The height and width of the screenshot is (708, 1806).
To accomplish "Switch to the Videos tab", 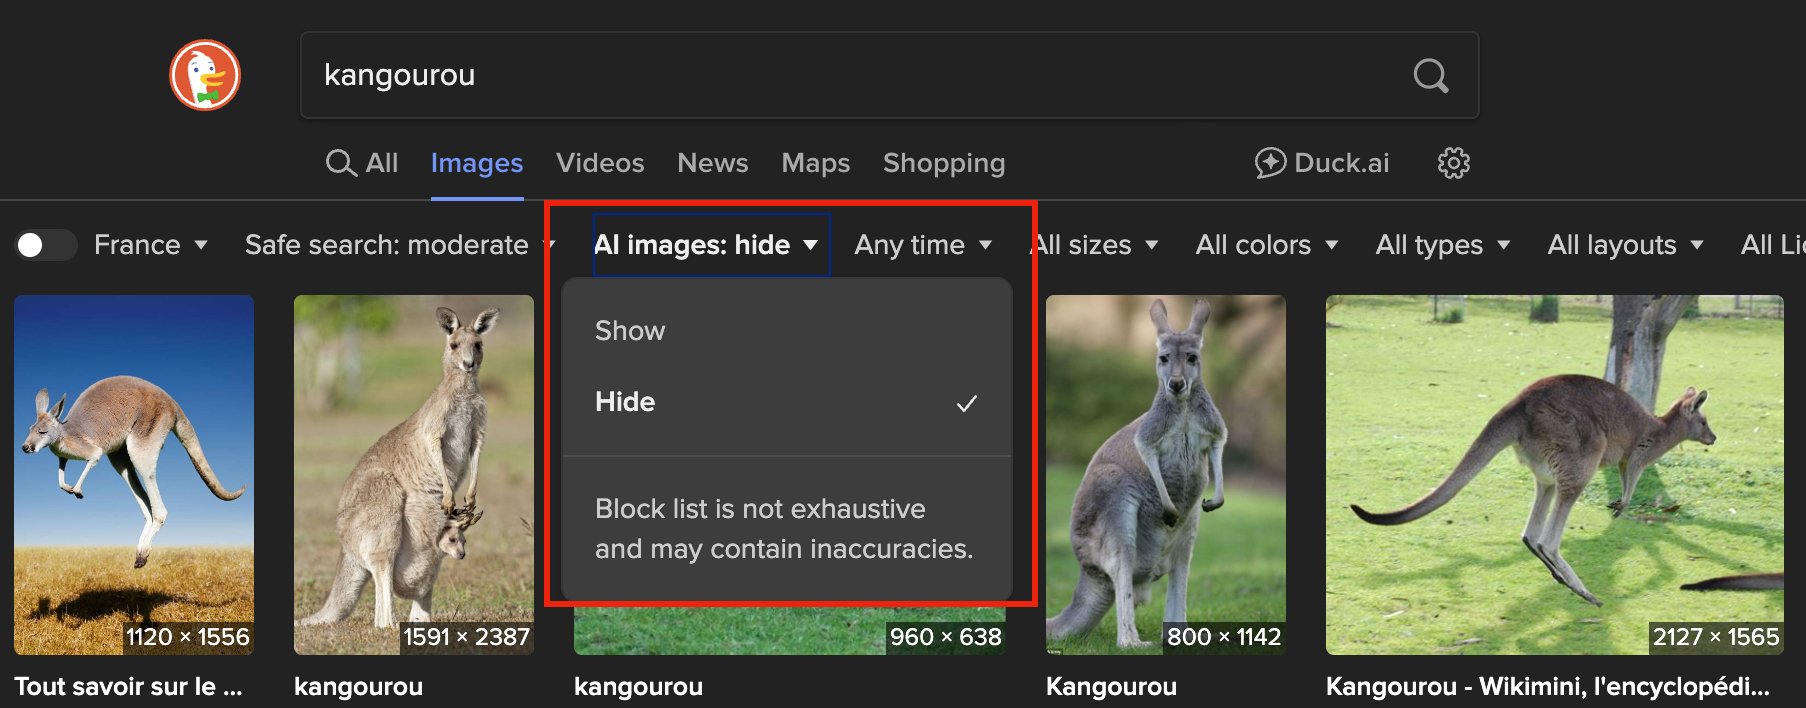I will click(600, 163).
